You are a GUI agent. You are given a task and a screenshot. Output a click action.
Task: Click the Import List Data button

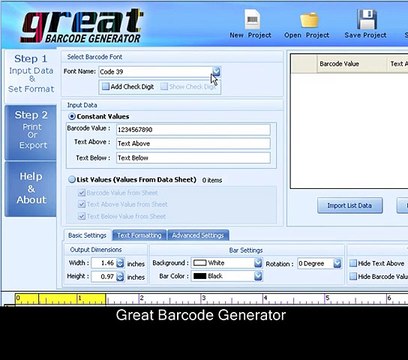click(x=350, y=206)
